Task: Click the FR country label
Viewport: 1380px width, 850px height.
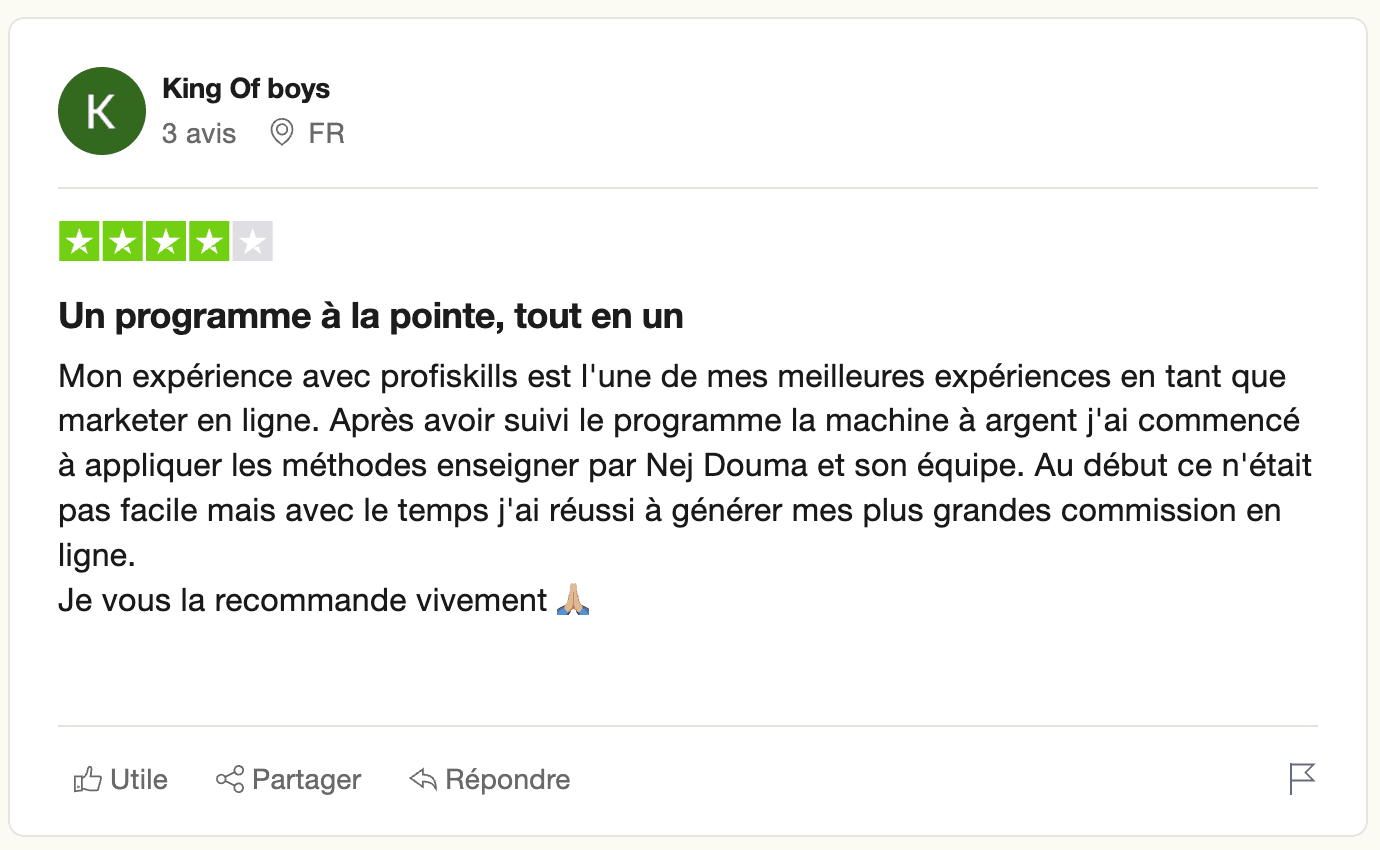Action: 327,133
